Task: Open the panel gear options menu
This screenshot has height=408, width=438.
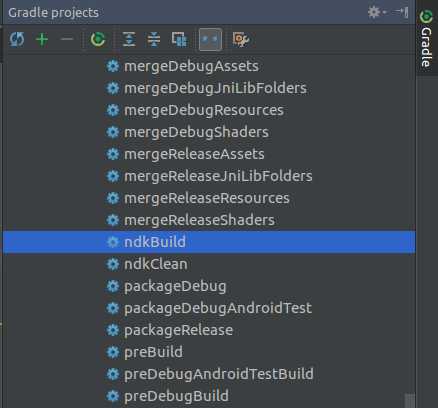Action: (x=377, y=12)
